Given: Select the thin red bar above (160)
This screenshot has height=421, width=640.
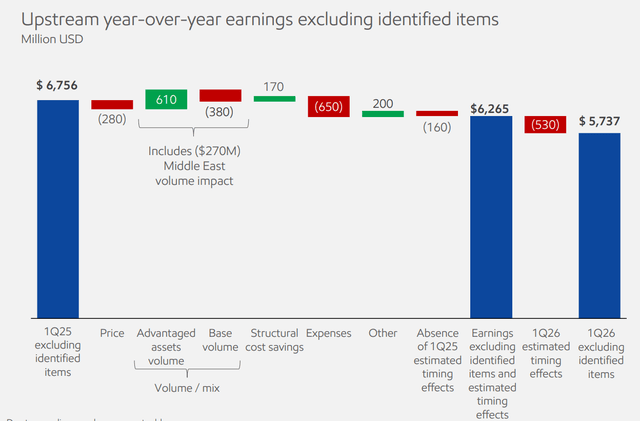Looking at the screenshot, I should click(437, 113).
